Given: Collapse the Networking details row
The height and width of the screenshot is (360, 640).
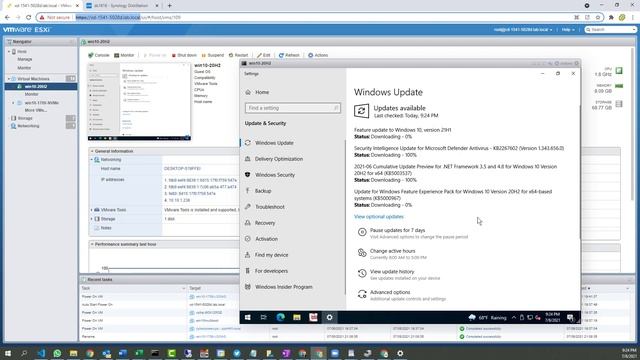Looking at the screenshot, I should click(x=91, y=160).
